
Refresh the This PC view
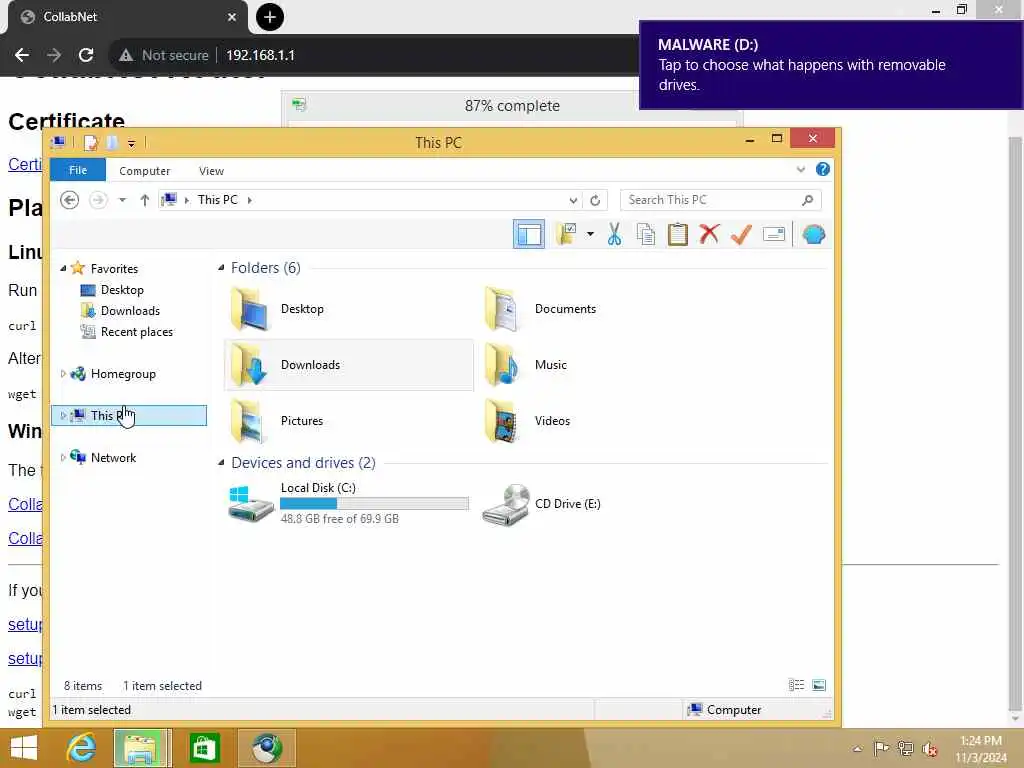(x=595, y=200)
